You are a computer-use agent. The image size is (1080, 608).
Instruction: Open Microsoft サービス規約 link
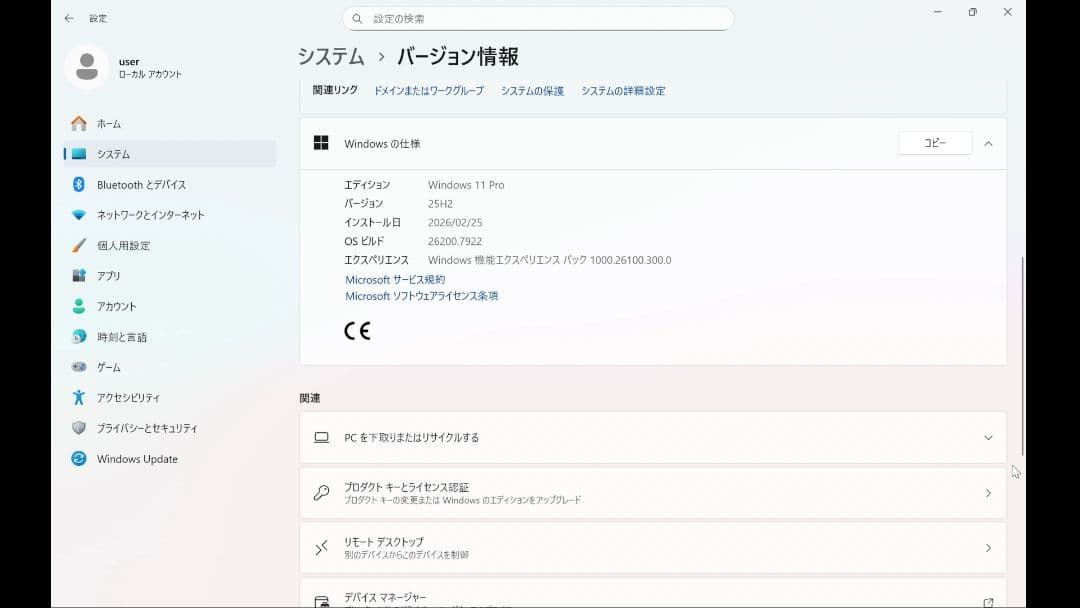(395, 280)
